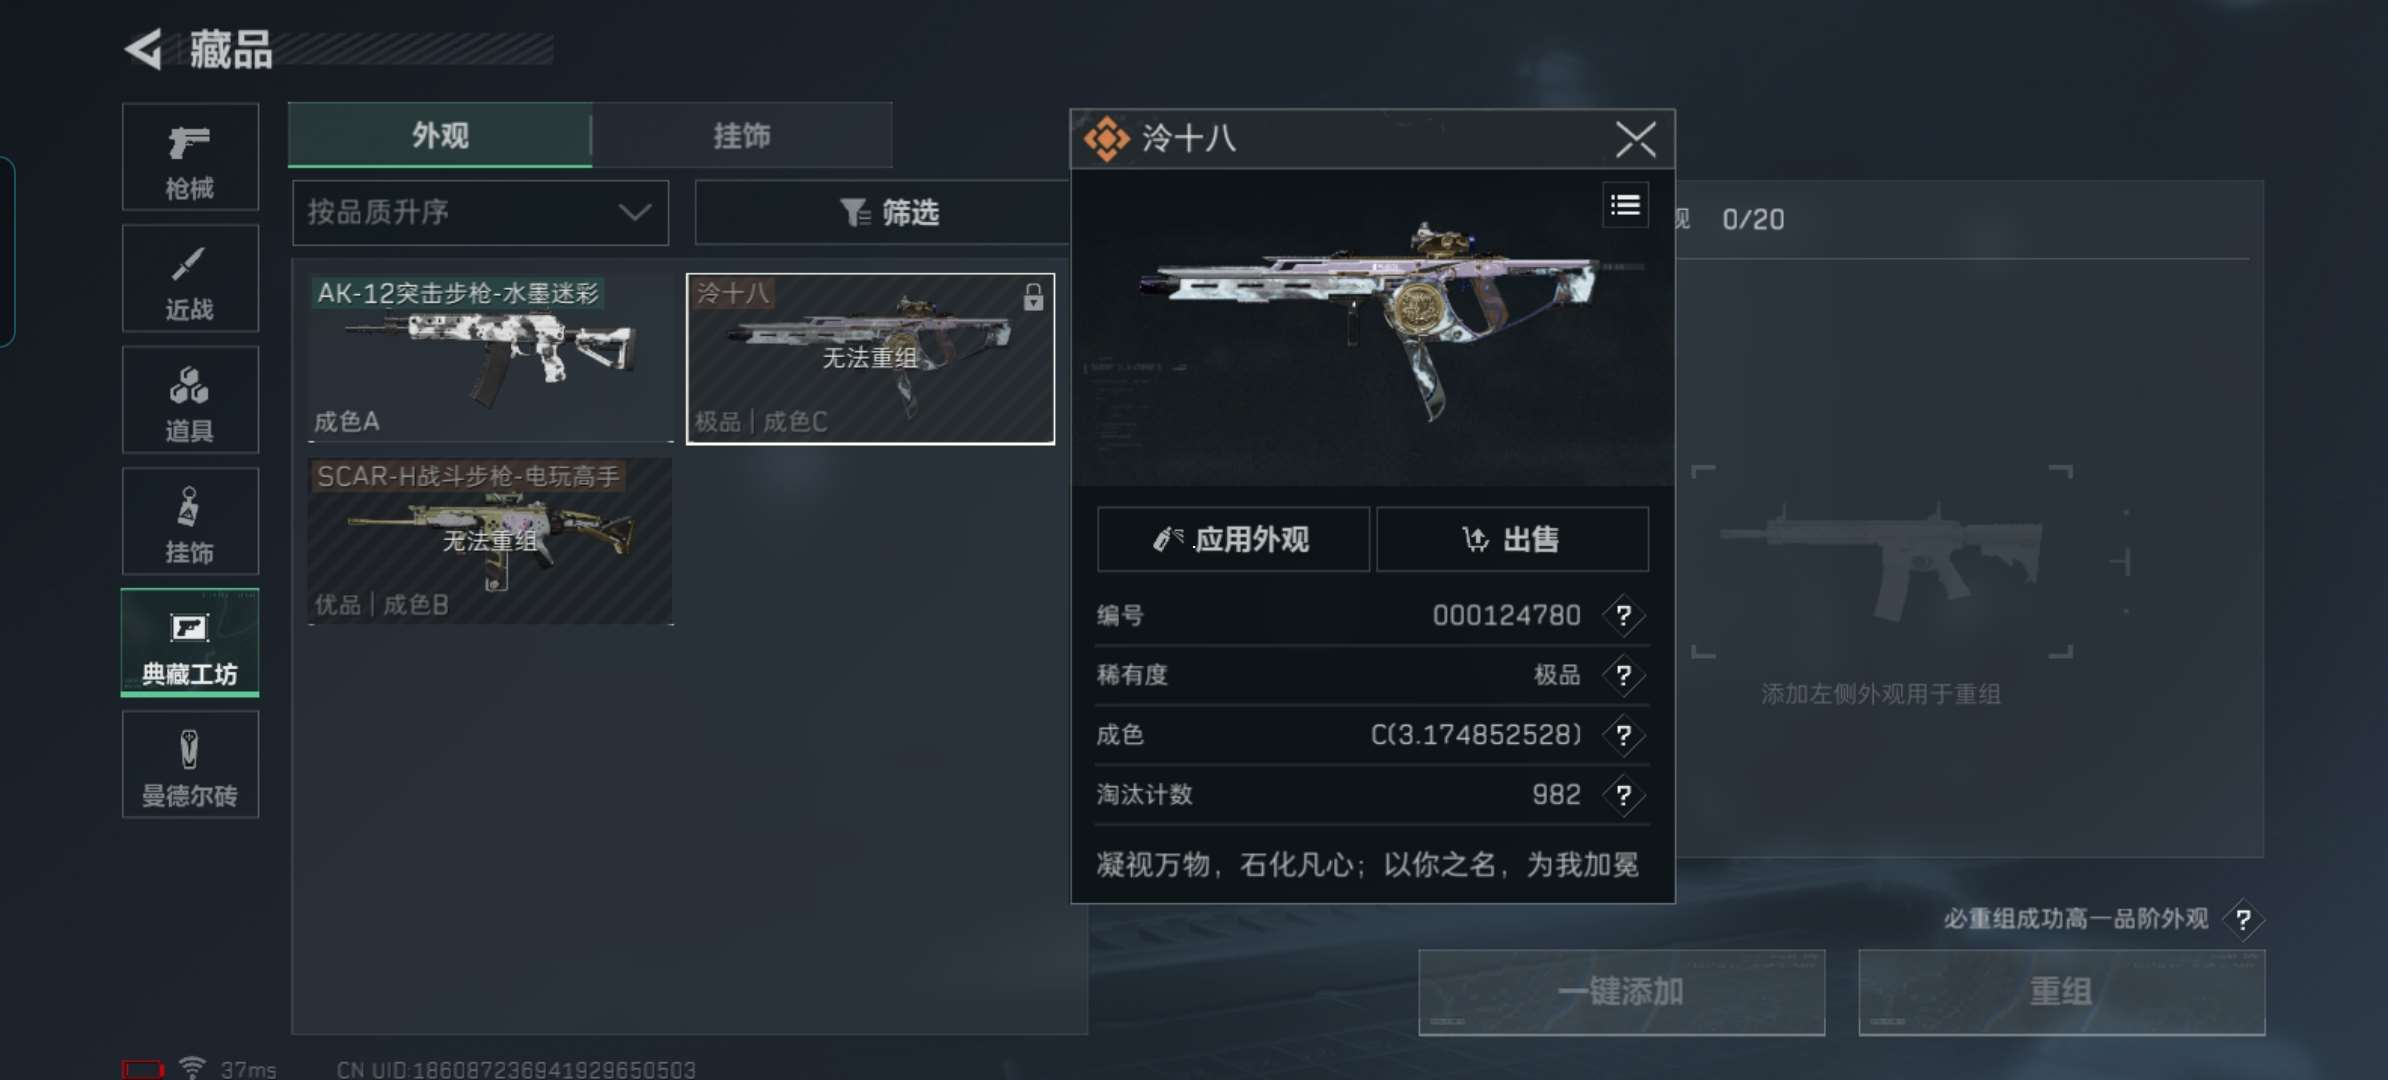
Task: Switch to the 外观 tab
Action: click(x=440, y=135)
